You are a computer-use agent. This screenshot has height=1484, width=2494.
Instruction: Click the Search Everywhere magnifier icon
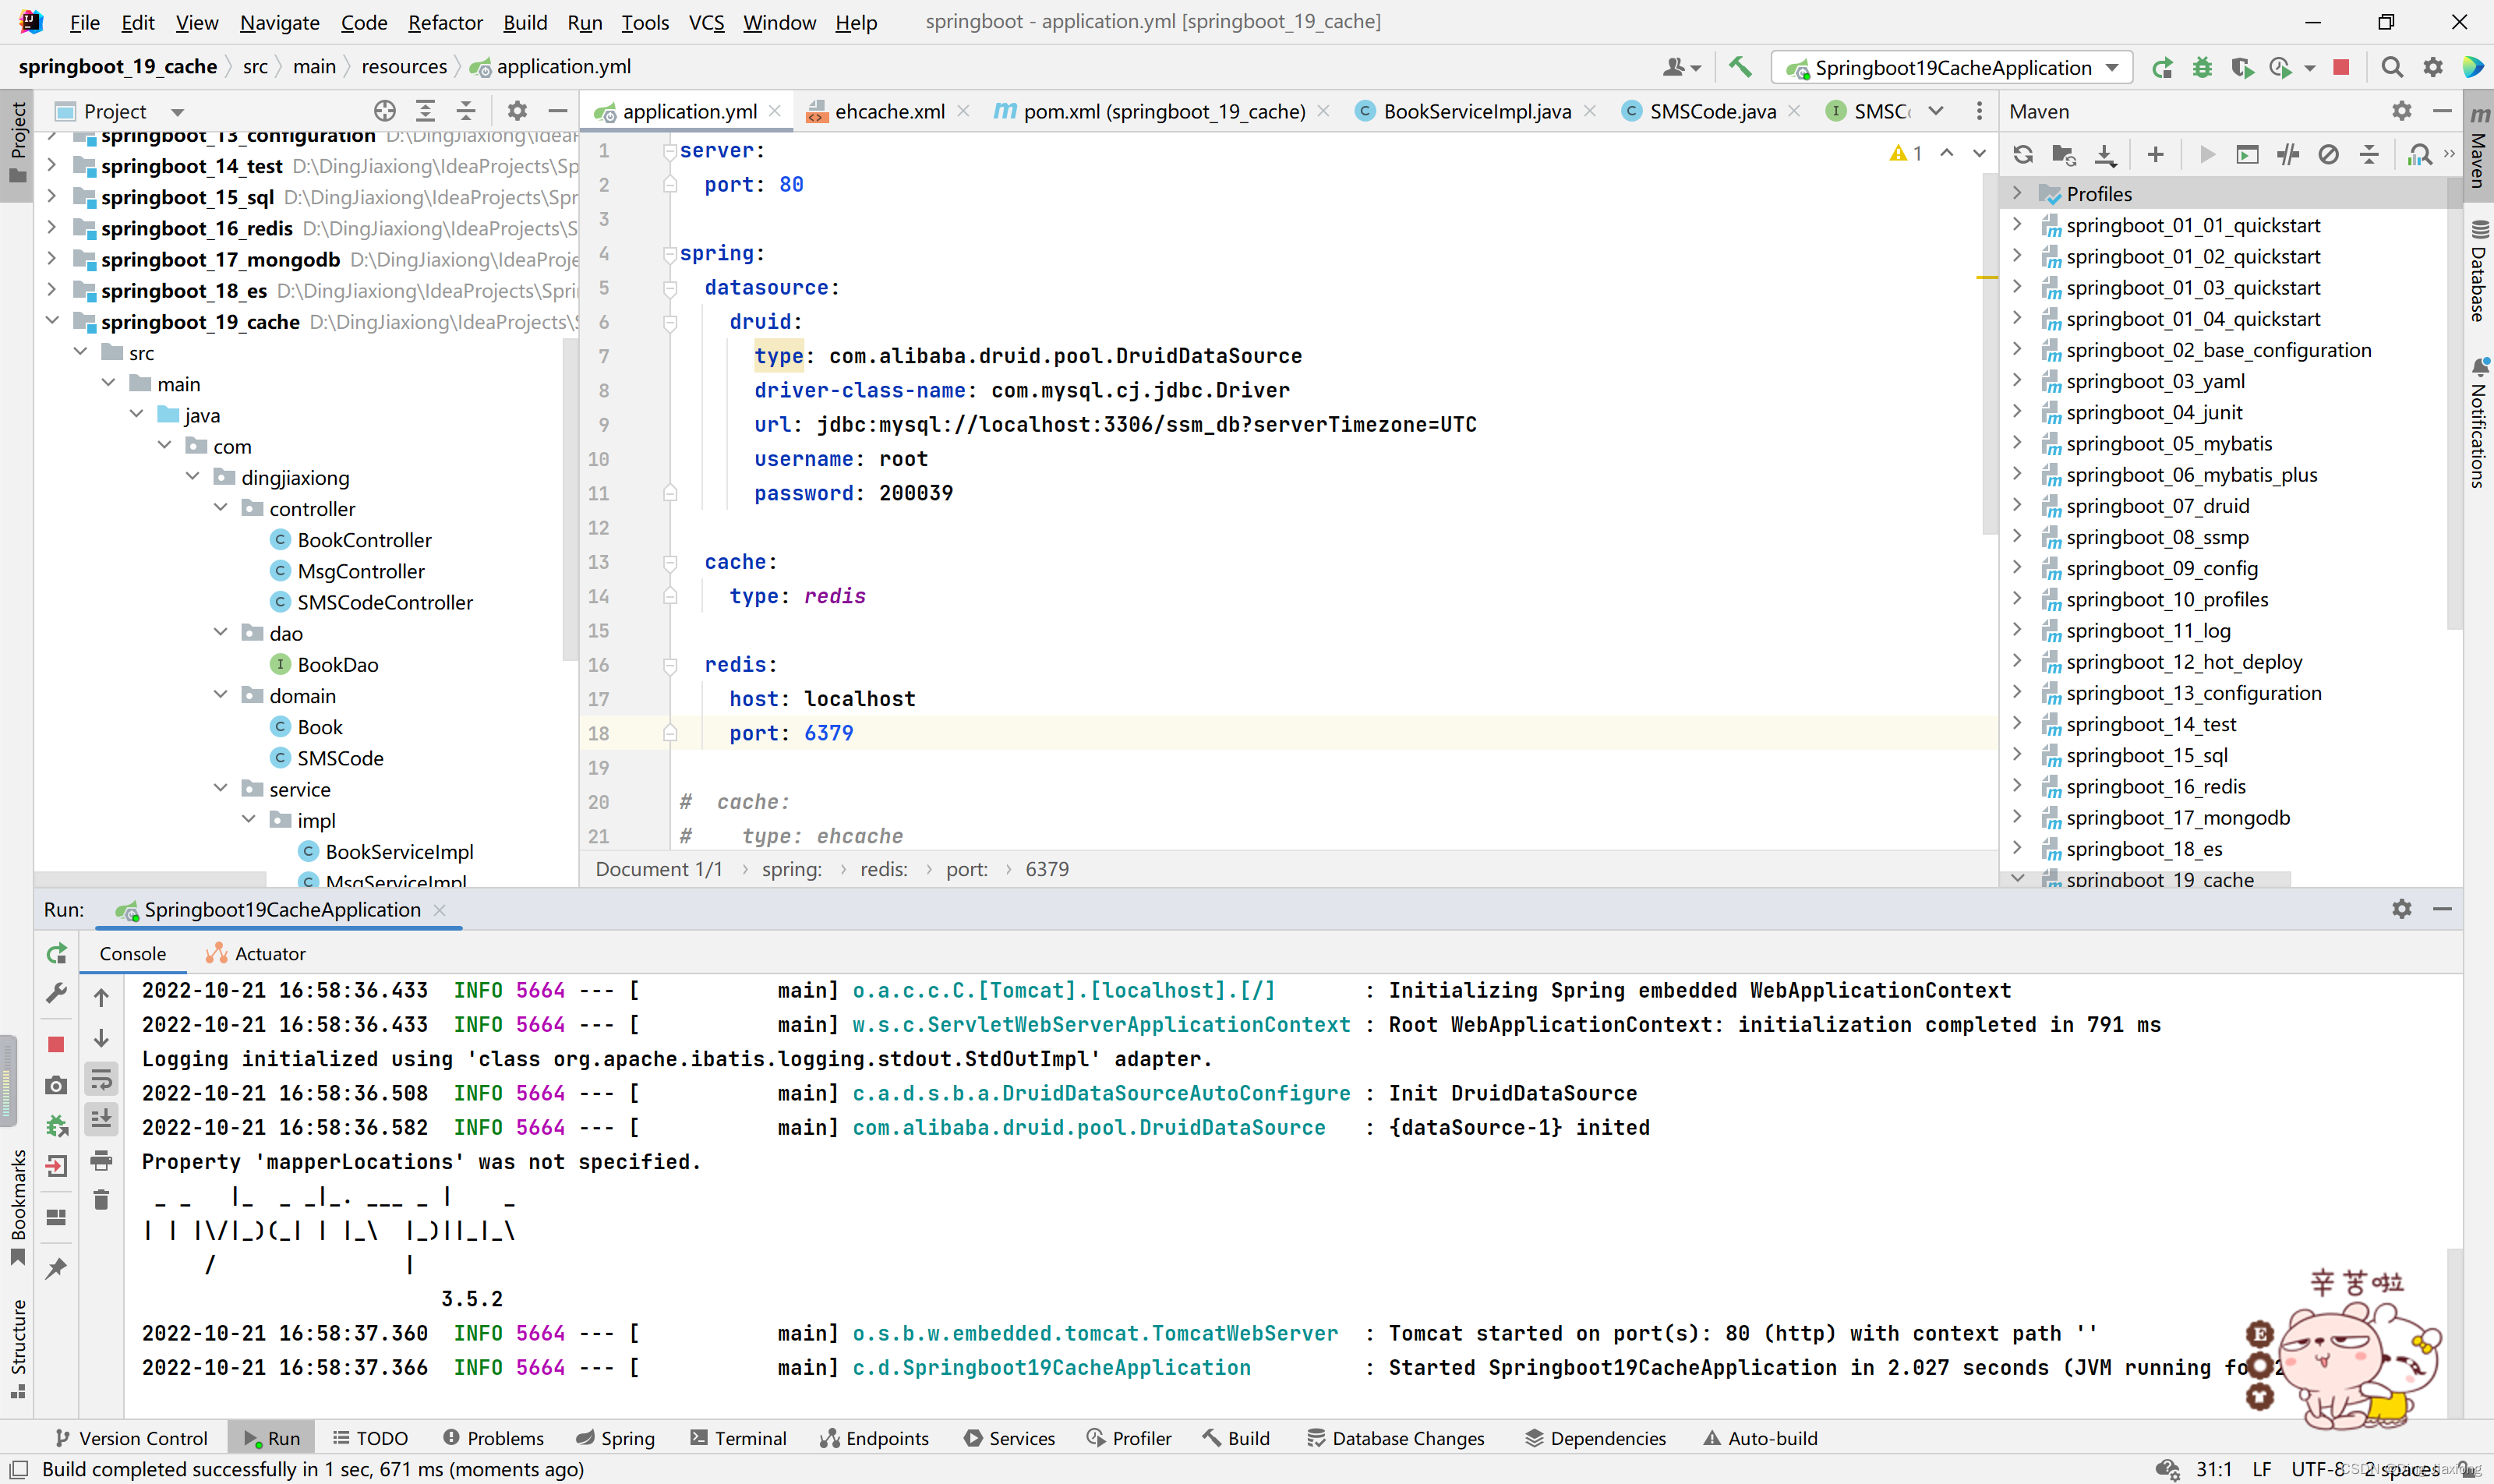pos(2392,68)
